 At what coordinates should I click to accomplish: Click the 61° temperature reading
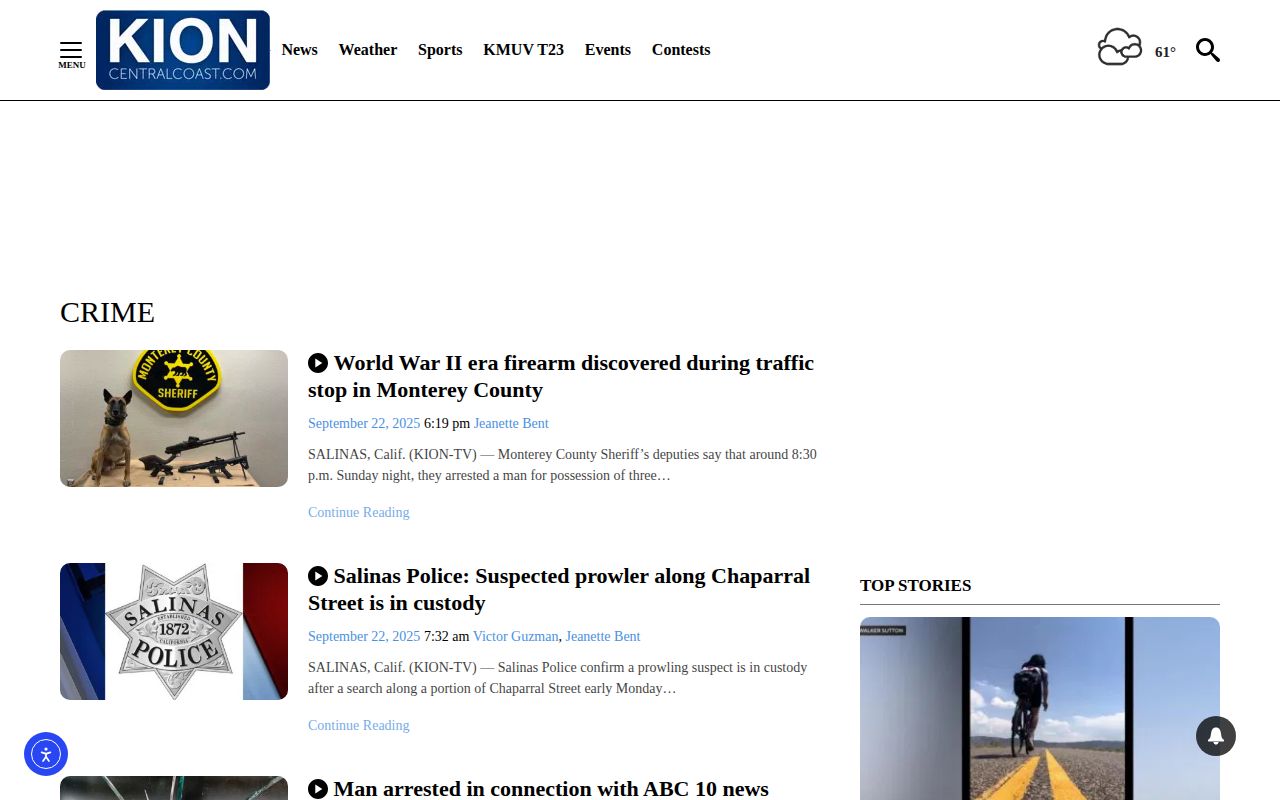coord(1165,52)
